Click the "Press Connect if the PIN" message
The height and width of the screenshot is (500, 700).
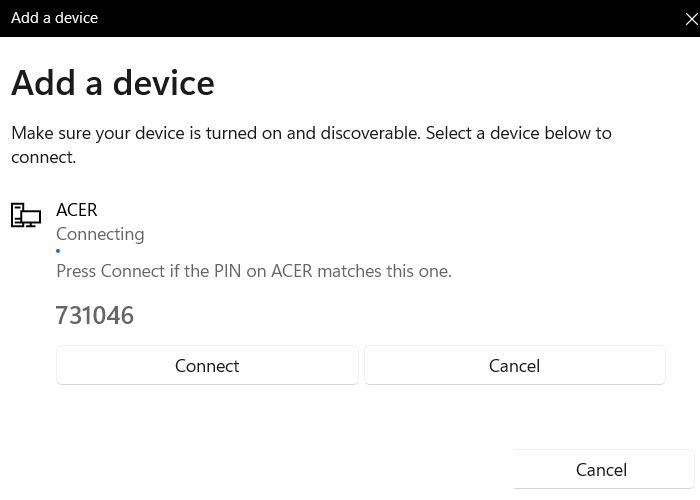(254, 271)
